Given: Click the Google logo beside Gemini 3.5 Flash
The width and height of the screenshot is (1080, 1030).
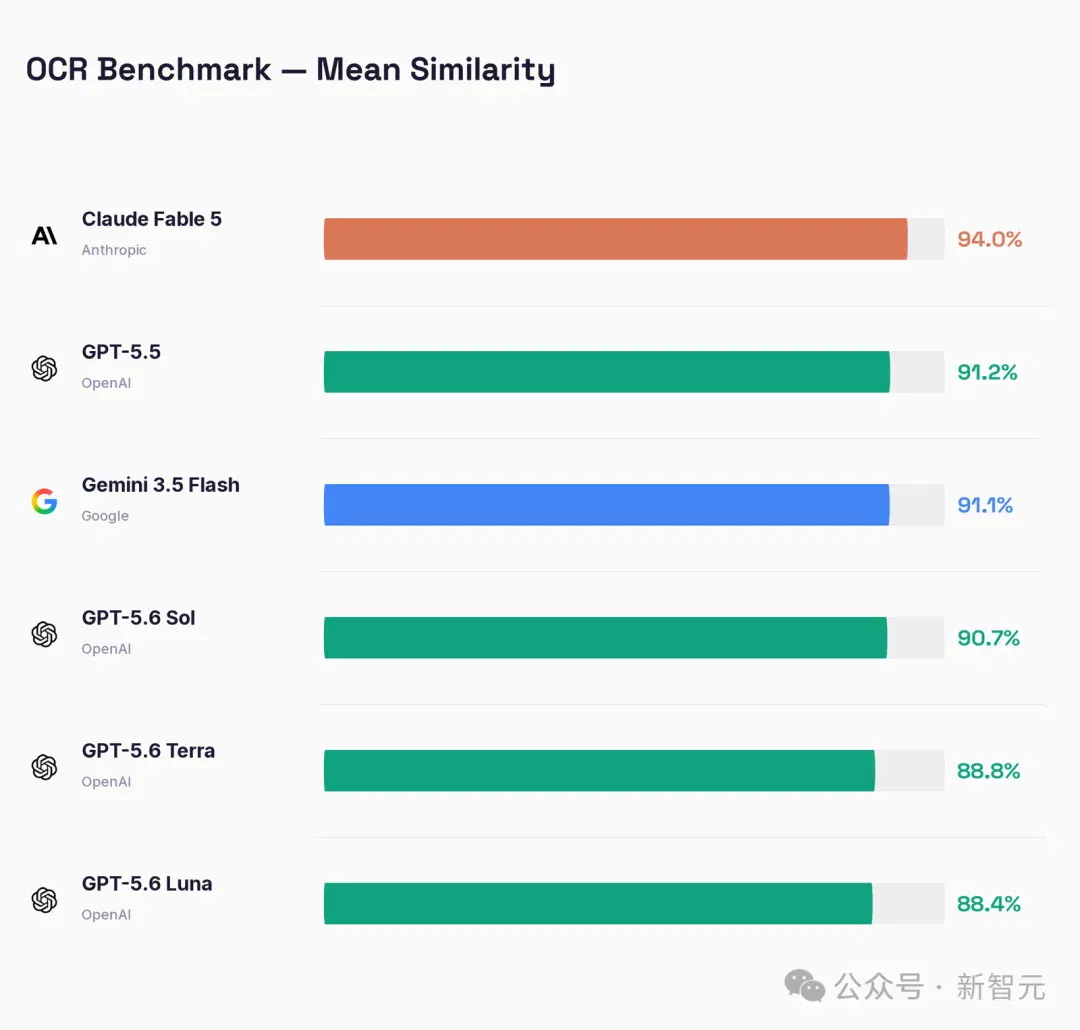Looking at the screenshot, I should click(x=44, y=502).
